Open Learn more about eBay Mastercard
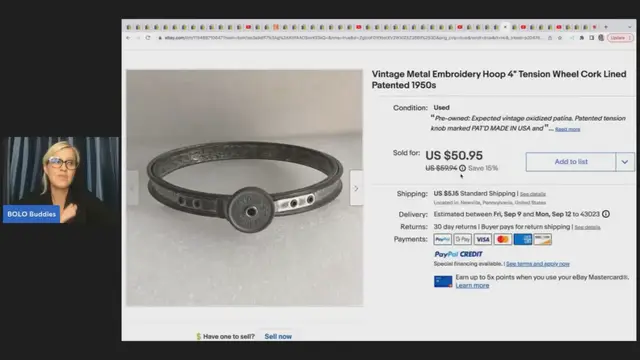 (472, 285)
